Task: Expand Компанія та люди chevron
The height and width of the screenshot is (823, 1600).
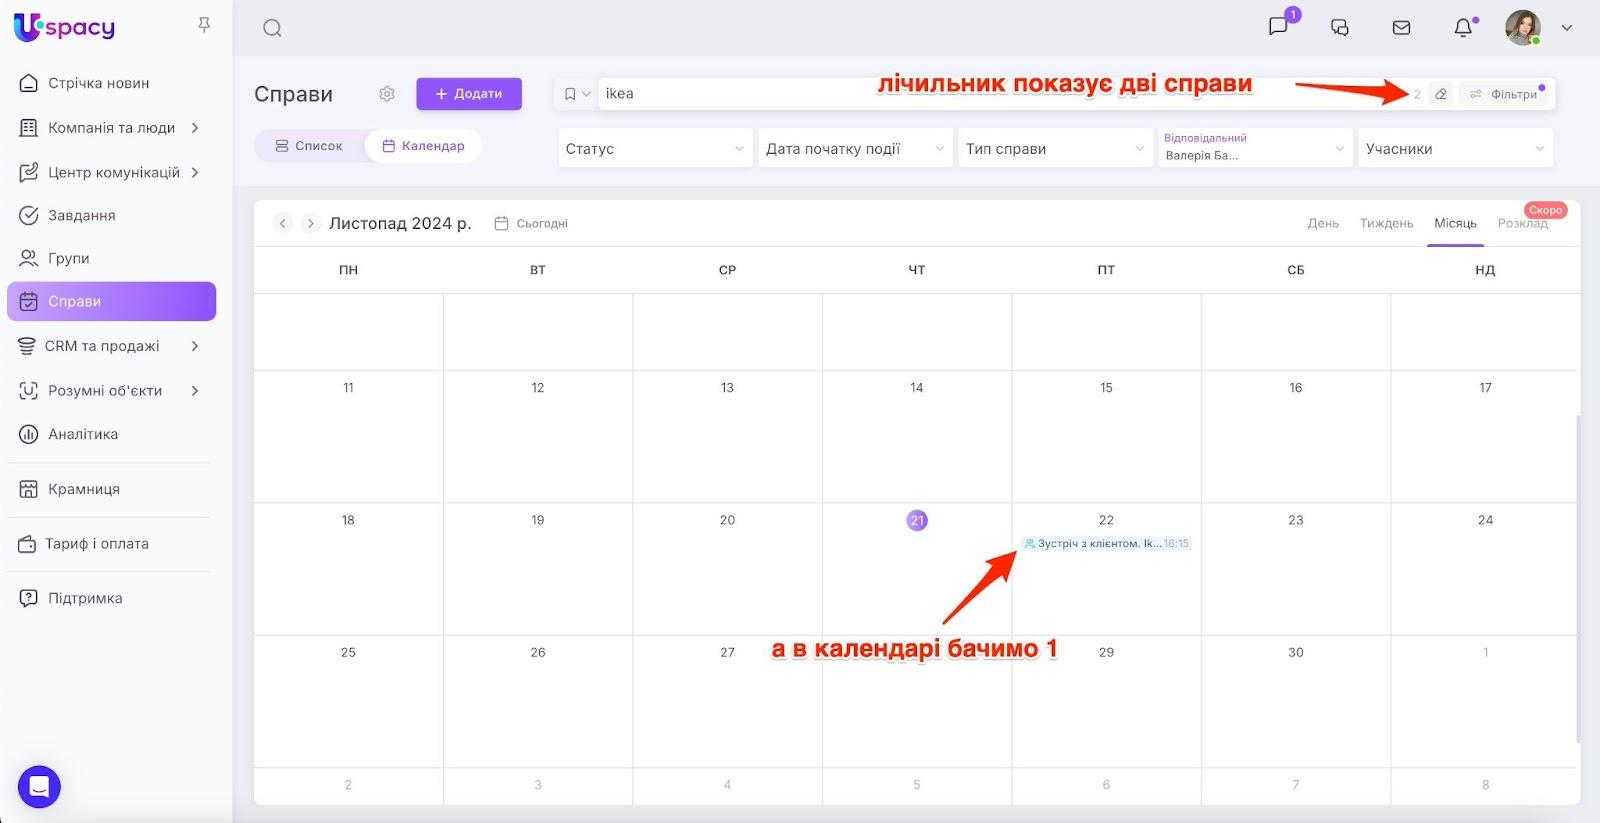Action: click(195, 128)
